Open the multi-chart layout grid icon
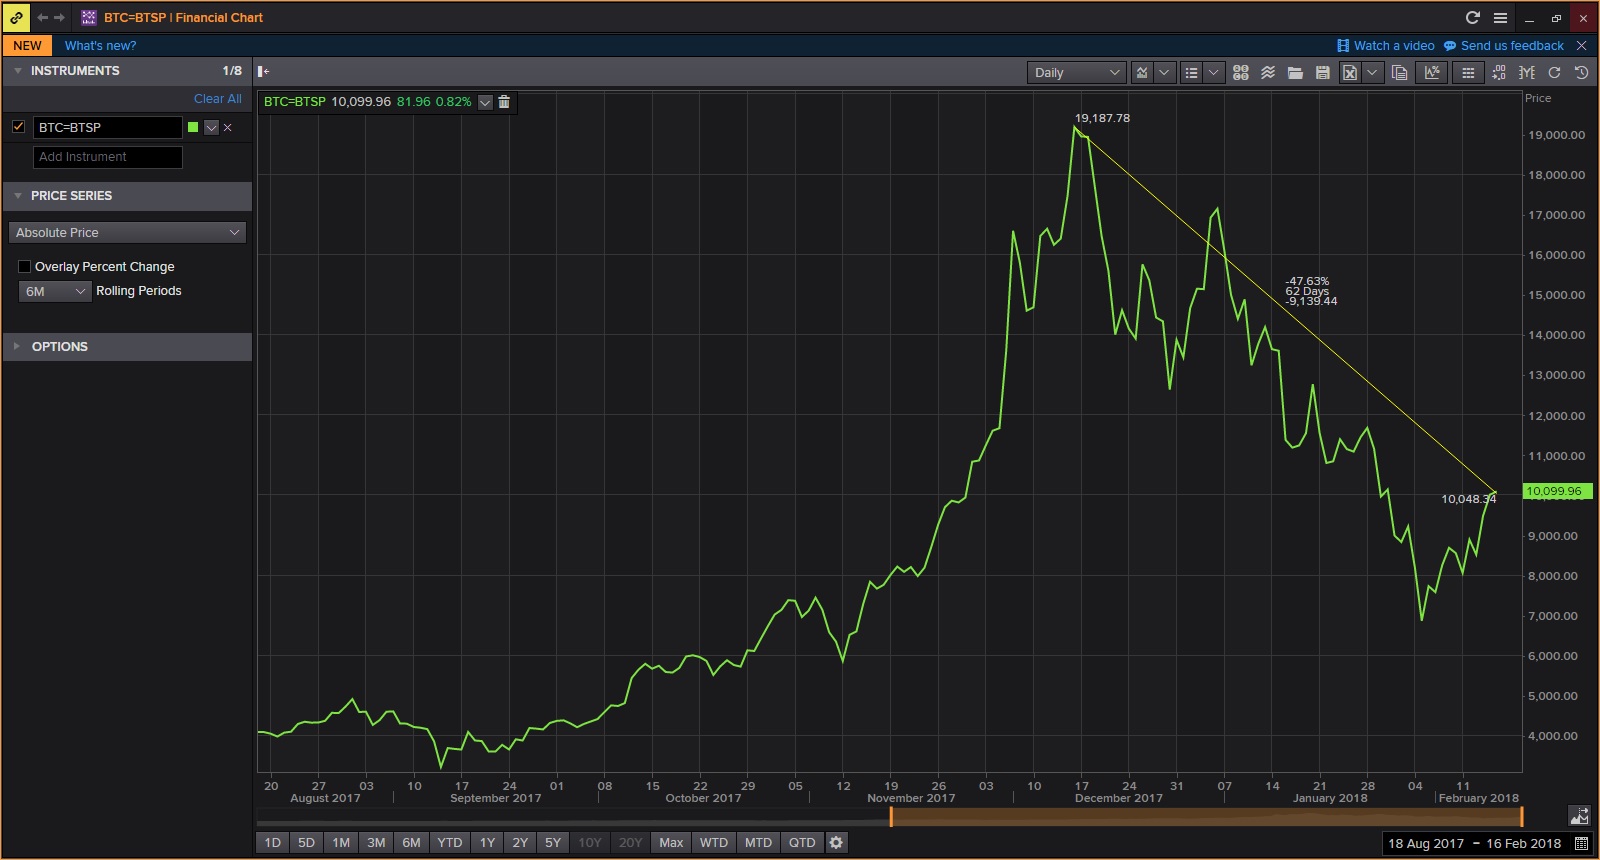The width and height of the screenshot is (1600, 860). 1241,72
